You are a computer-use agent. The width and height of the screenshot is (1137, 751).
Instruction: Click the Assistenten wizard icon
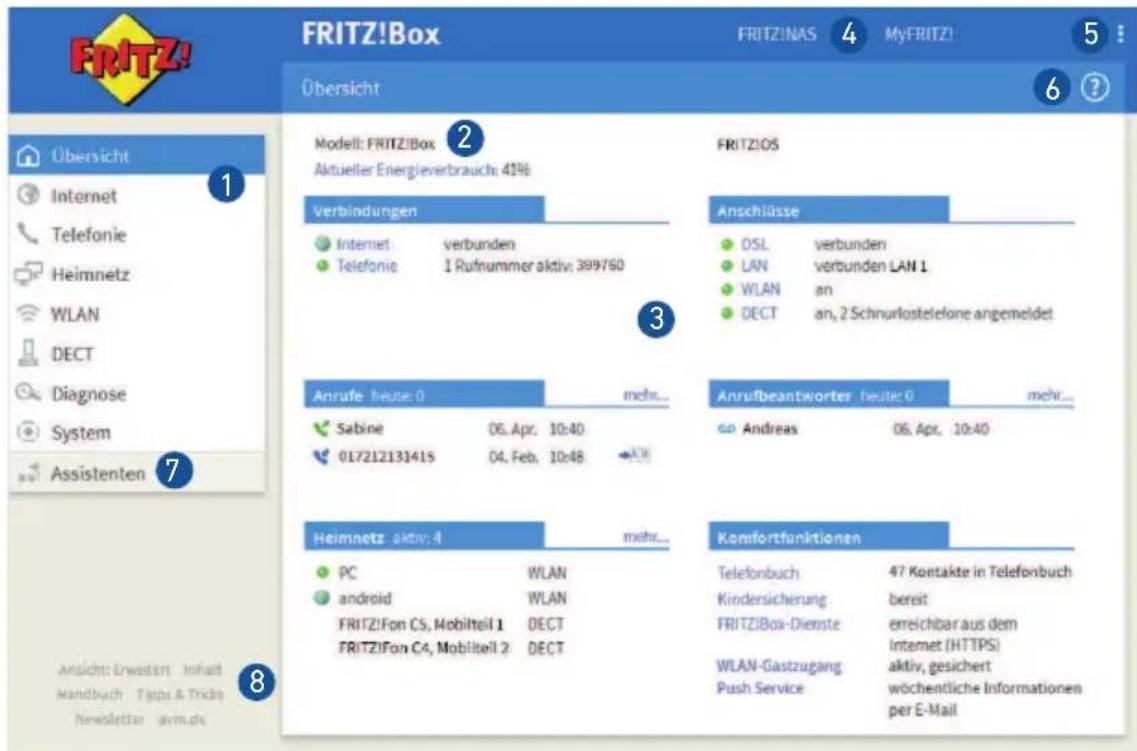click(29, 473)
